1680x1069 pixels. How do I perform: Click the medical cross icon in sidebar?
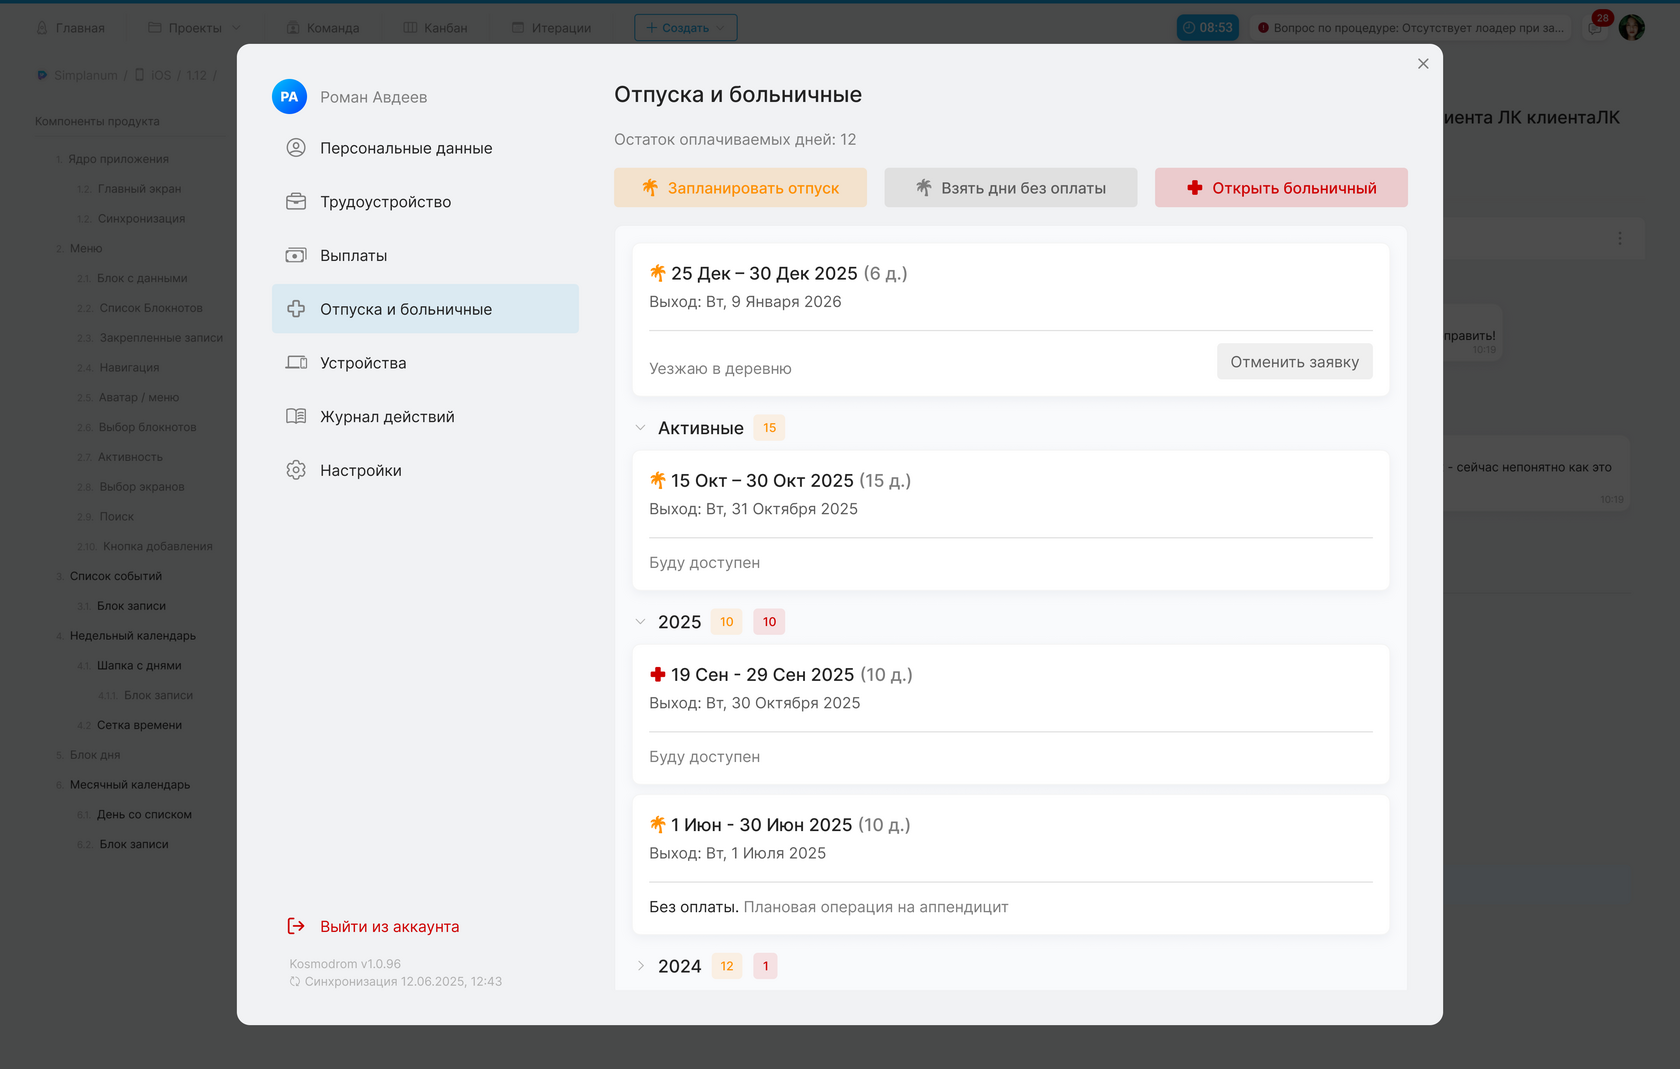(x=296, y=309)
